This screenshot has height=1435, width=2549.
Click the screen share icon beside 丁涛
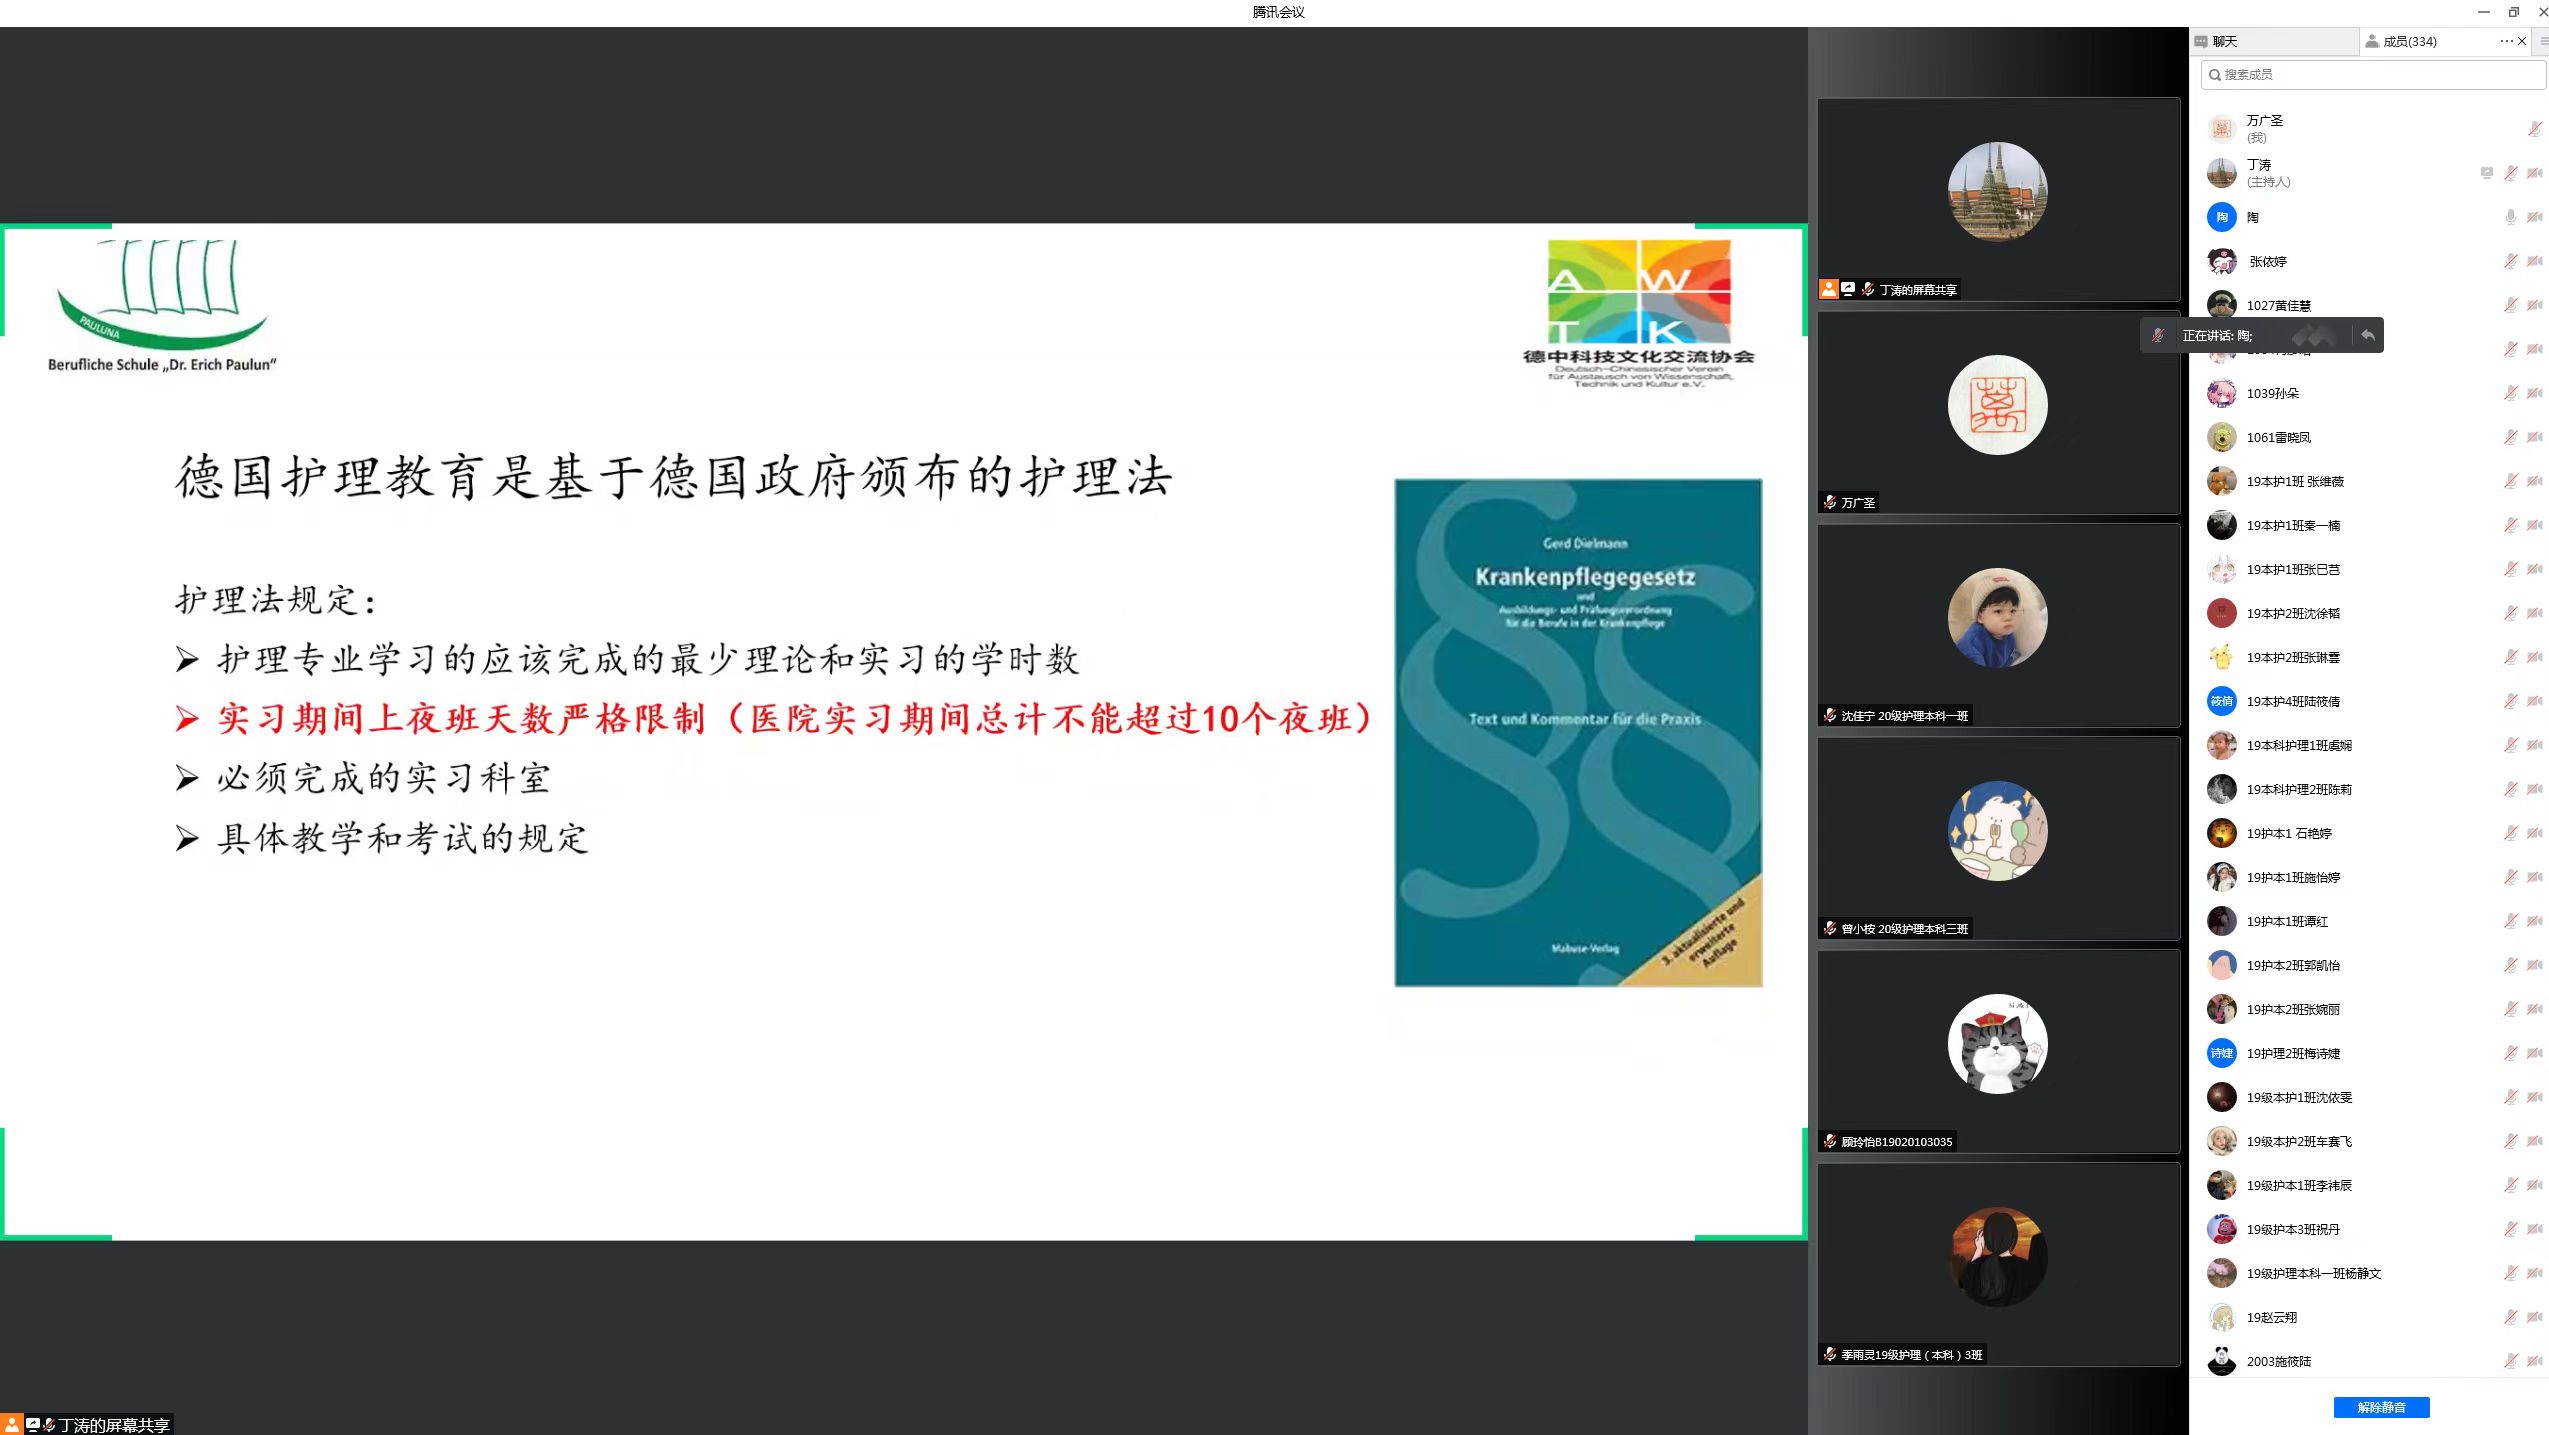(x=2486, y=173)
